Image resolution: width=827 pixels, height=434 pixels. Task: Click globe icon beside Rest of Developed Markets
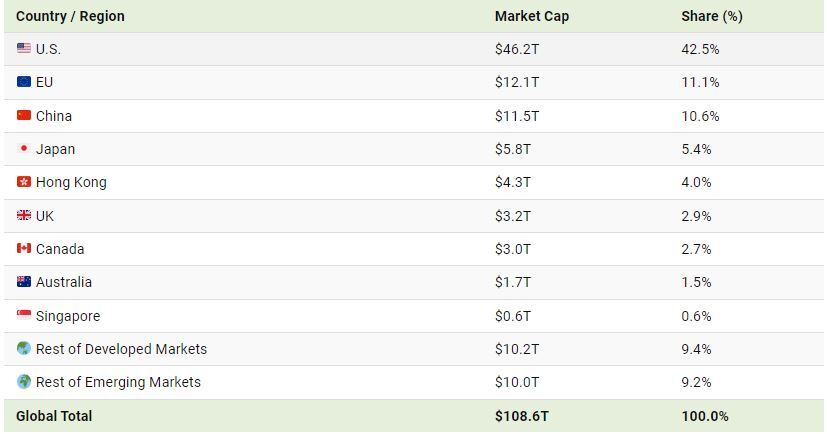click(x=24, y=348)
